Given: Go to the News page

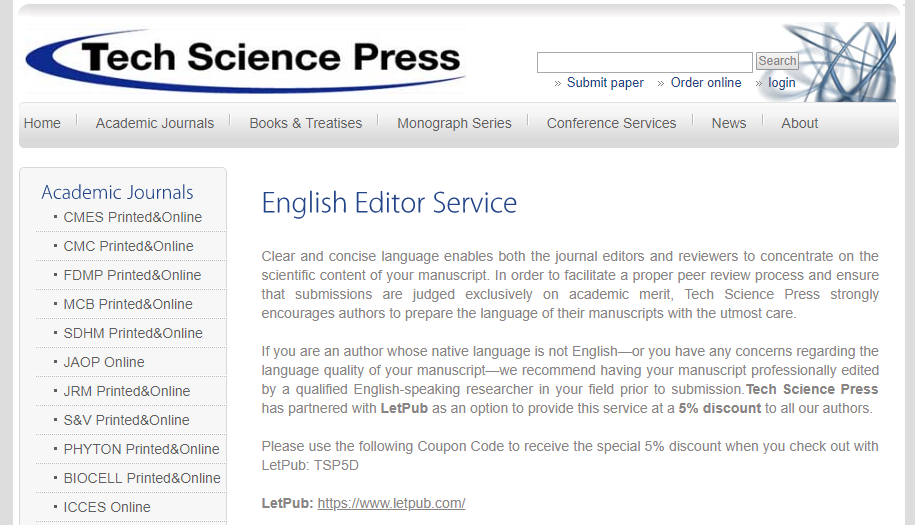Looking at the screenshot, I should [x=728, y=123].
